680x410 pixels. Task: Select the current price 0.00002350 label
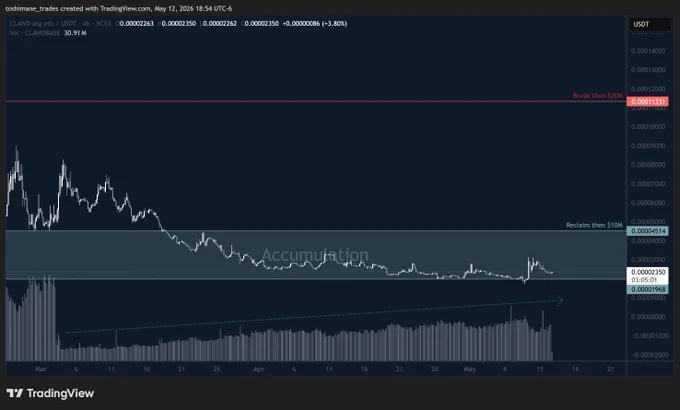(647, 272)
